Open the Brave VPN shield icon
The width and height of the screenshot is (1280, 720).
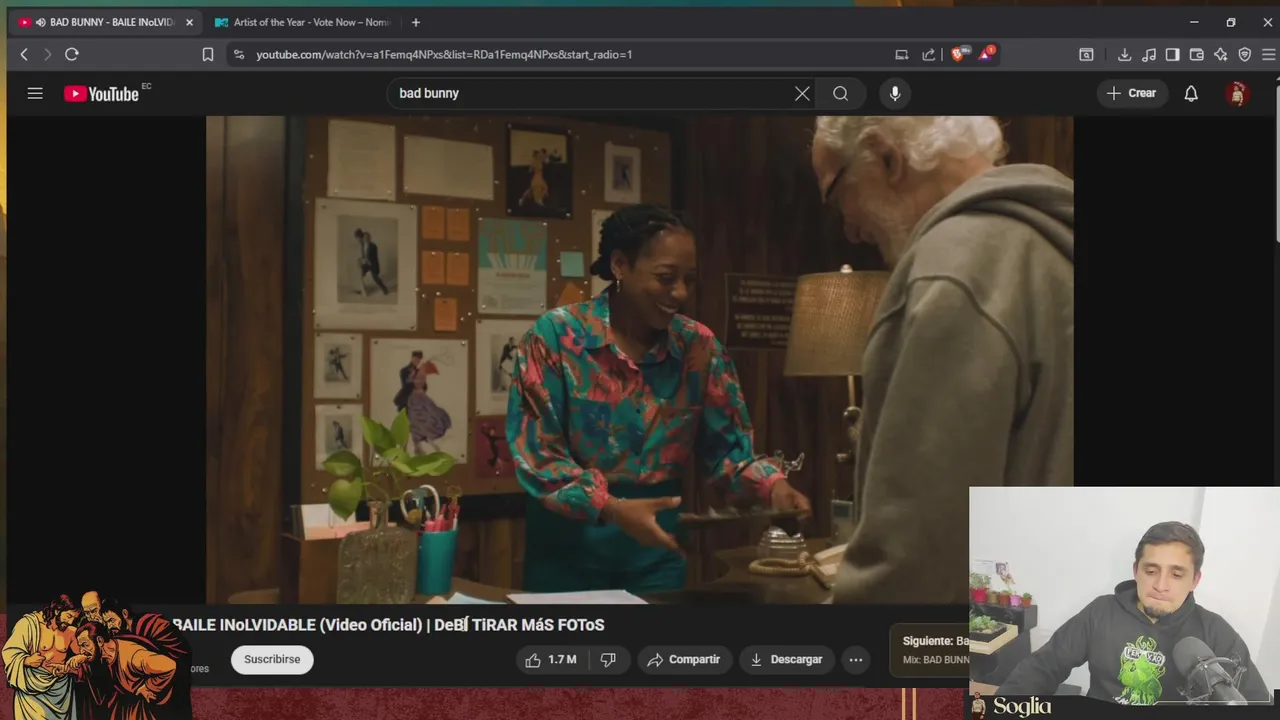[1245, 55]
